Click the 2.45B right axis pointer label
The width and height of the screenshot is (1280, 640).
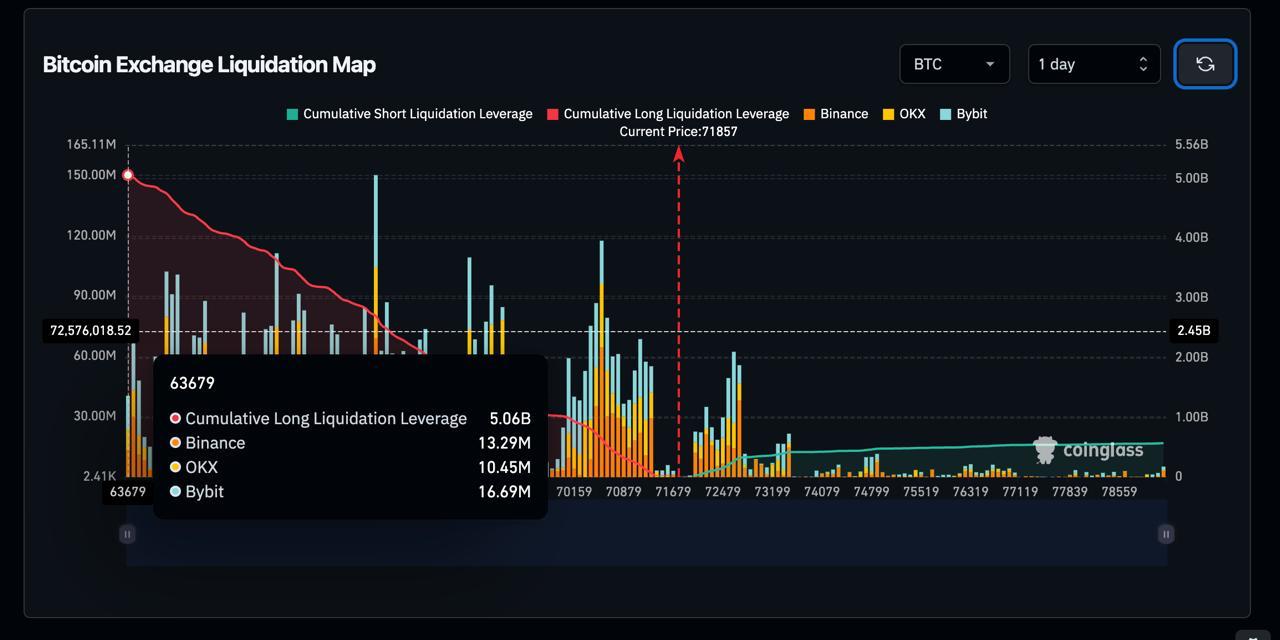(x=1193, y=330)
